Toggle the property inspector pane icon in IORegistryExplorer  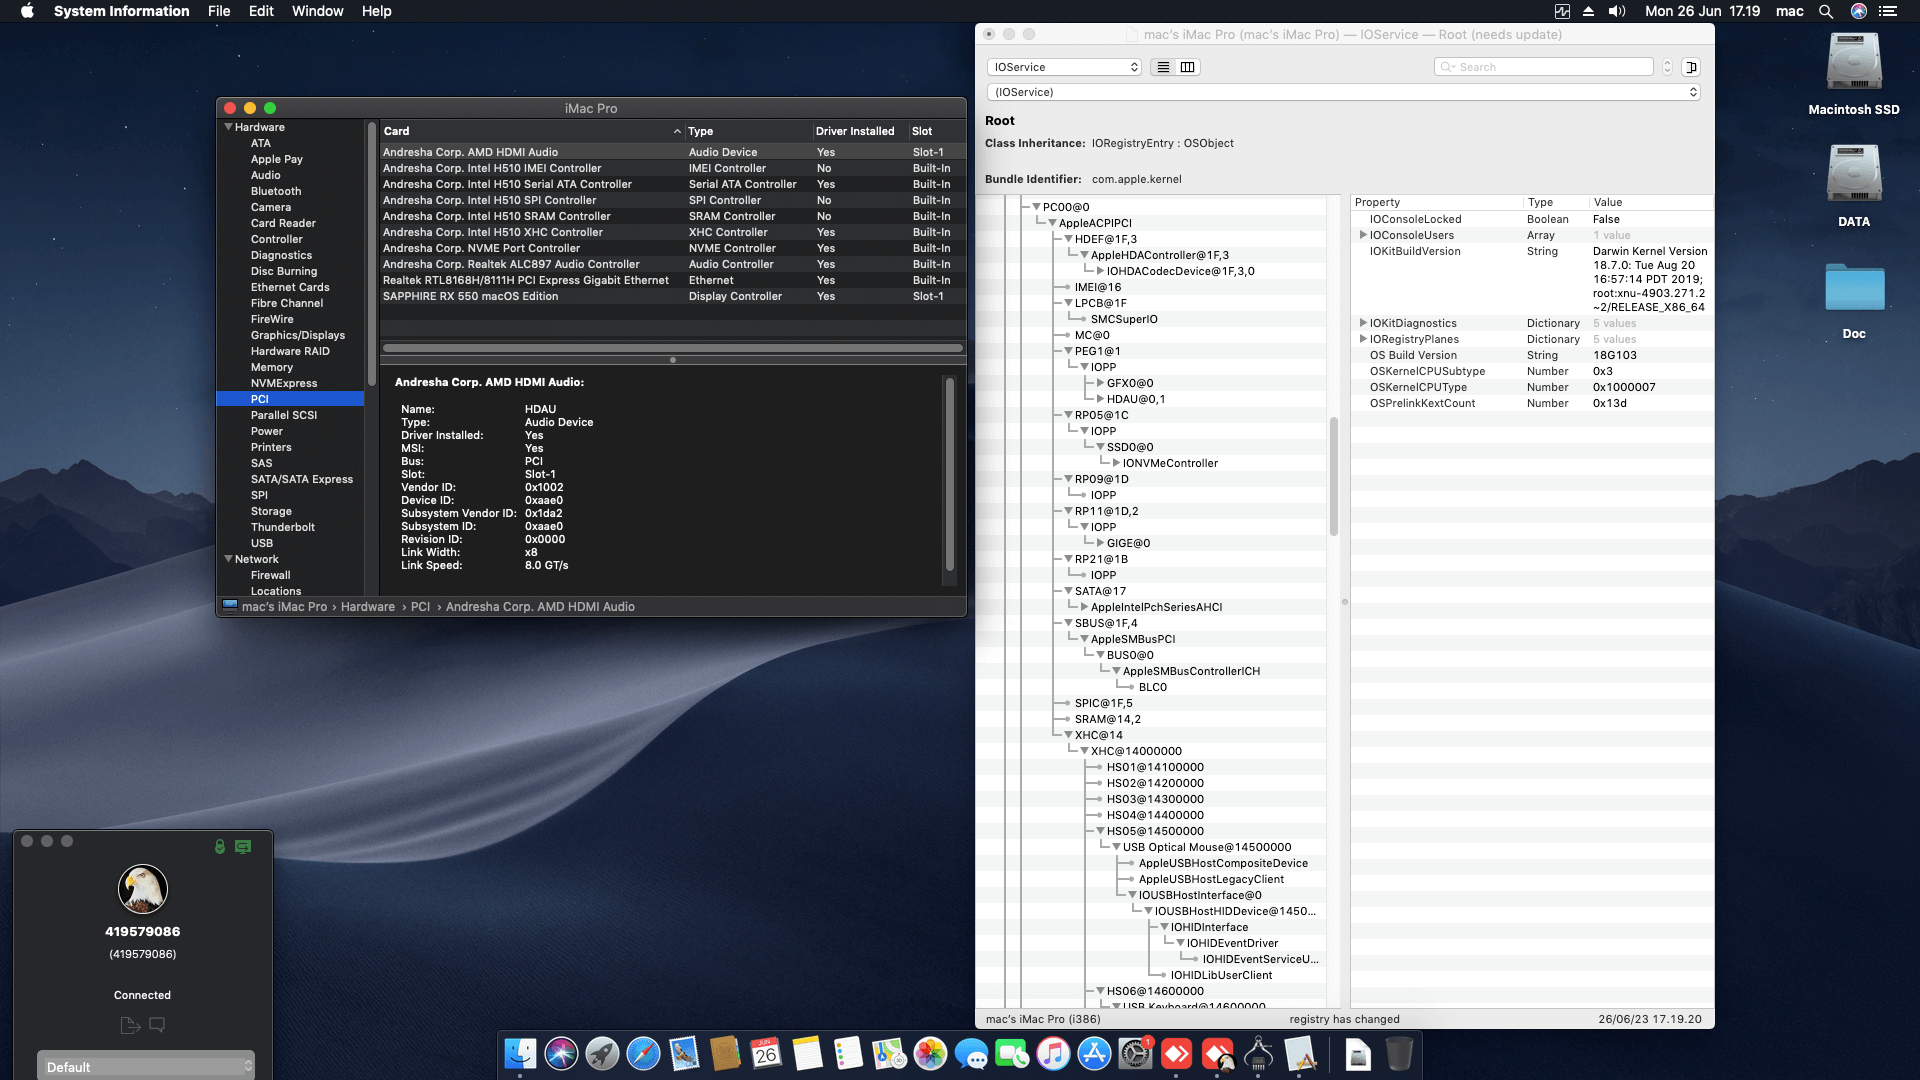pyautogui.click(x=1691, y=67)
